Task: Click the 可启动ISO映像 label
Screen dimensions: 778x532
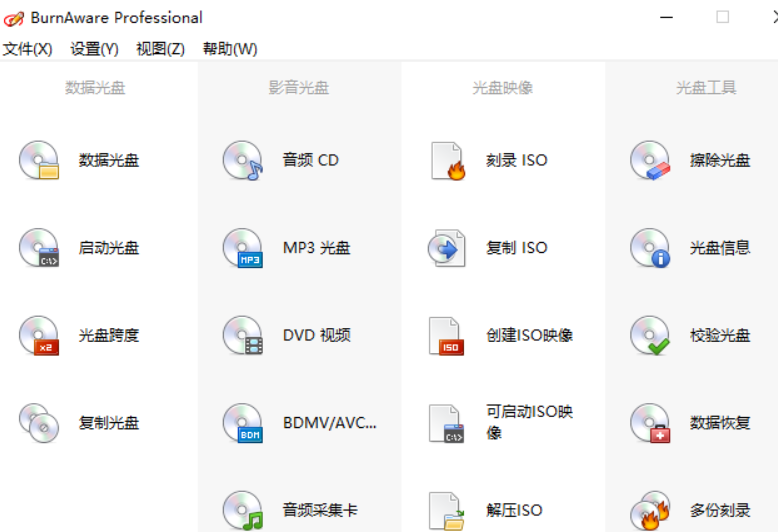Action: pos(529,422)
